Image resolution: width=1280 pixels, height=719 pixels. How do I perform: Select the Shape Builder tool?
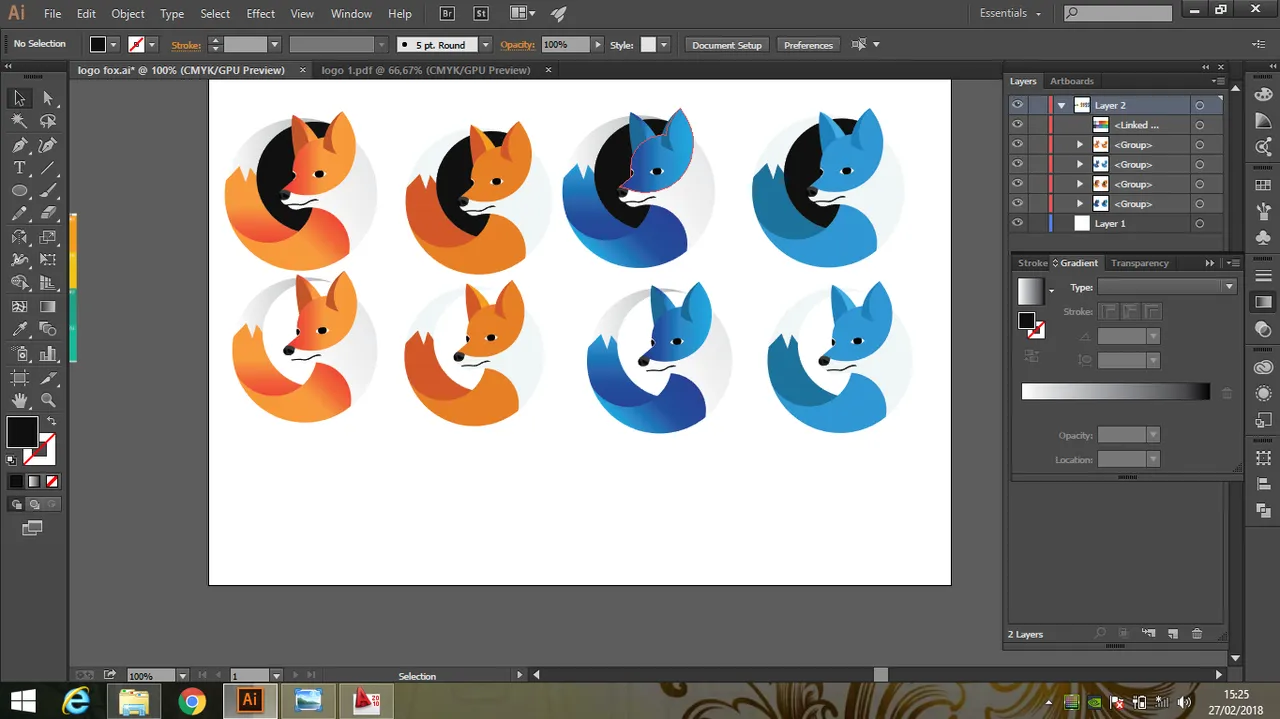tap(19, 283)
